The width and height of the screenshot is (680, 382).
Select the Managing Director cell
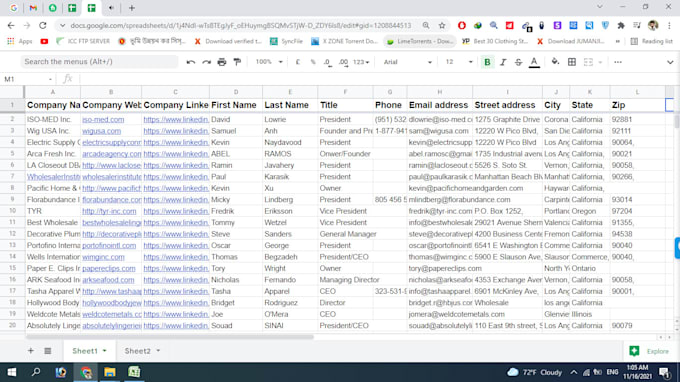coord(345,280)
